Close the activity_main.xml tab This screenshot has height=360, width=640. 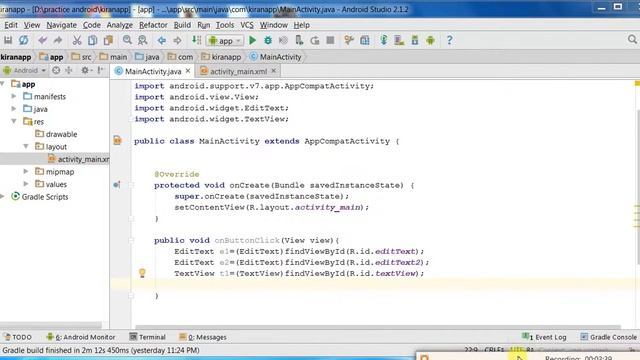pyautogui.click(x=273, y=71)
